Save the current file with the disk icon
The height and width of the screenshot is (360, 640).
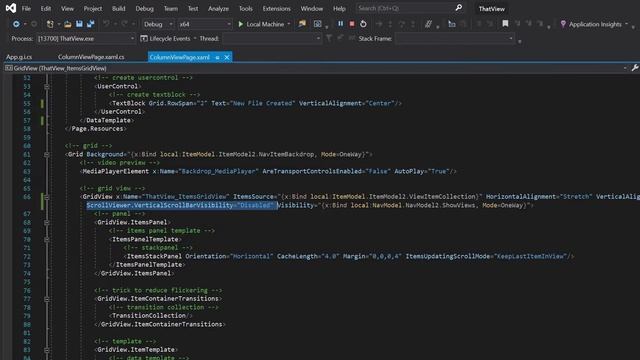[x=79, y=24]
